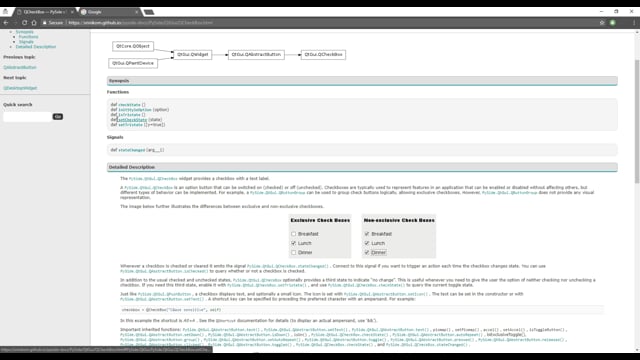The height and width of the screenshot is (360, 640).
Task: Click the browser forward arrow
Action: [15, 23]
